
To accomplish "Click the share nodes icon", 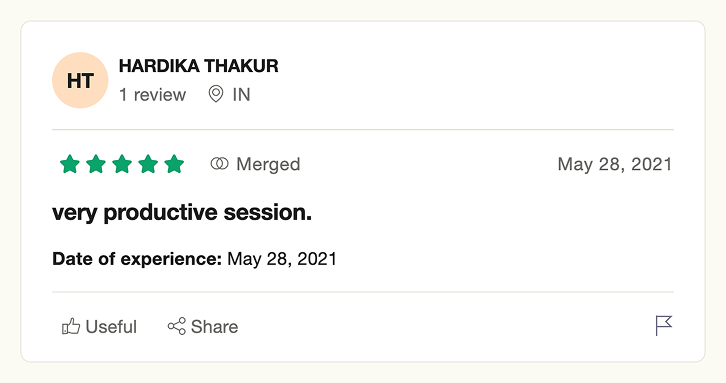I will click(177, 326).
